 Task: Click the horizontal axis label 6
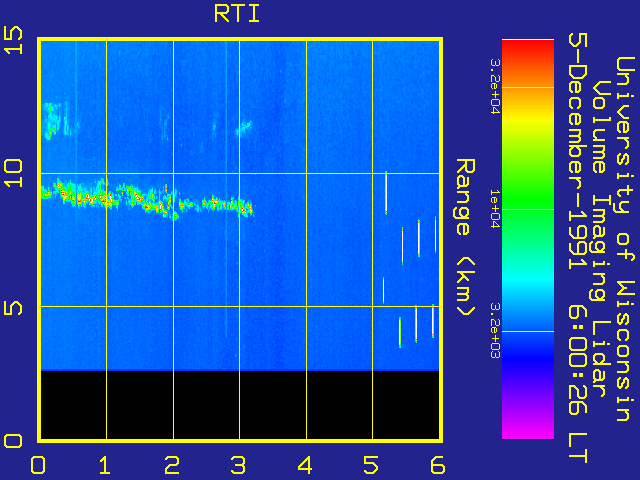coord(438,465)
